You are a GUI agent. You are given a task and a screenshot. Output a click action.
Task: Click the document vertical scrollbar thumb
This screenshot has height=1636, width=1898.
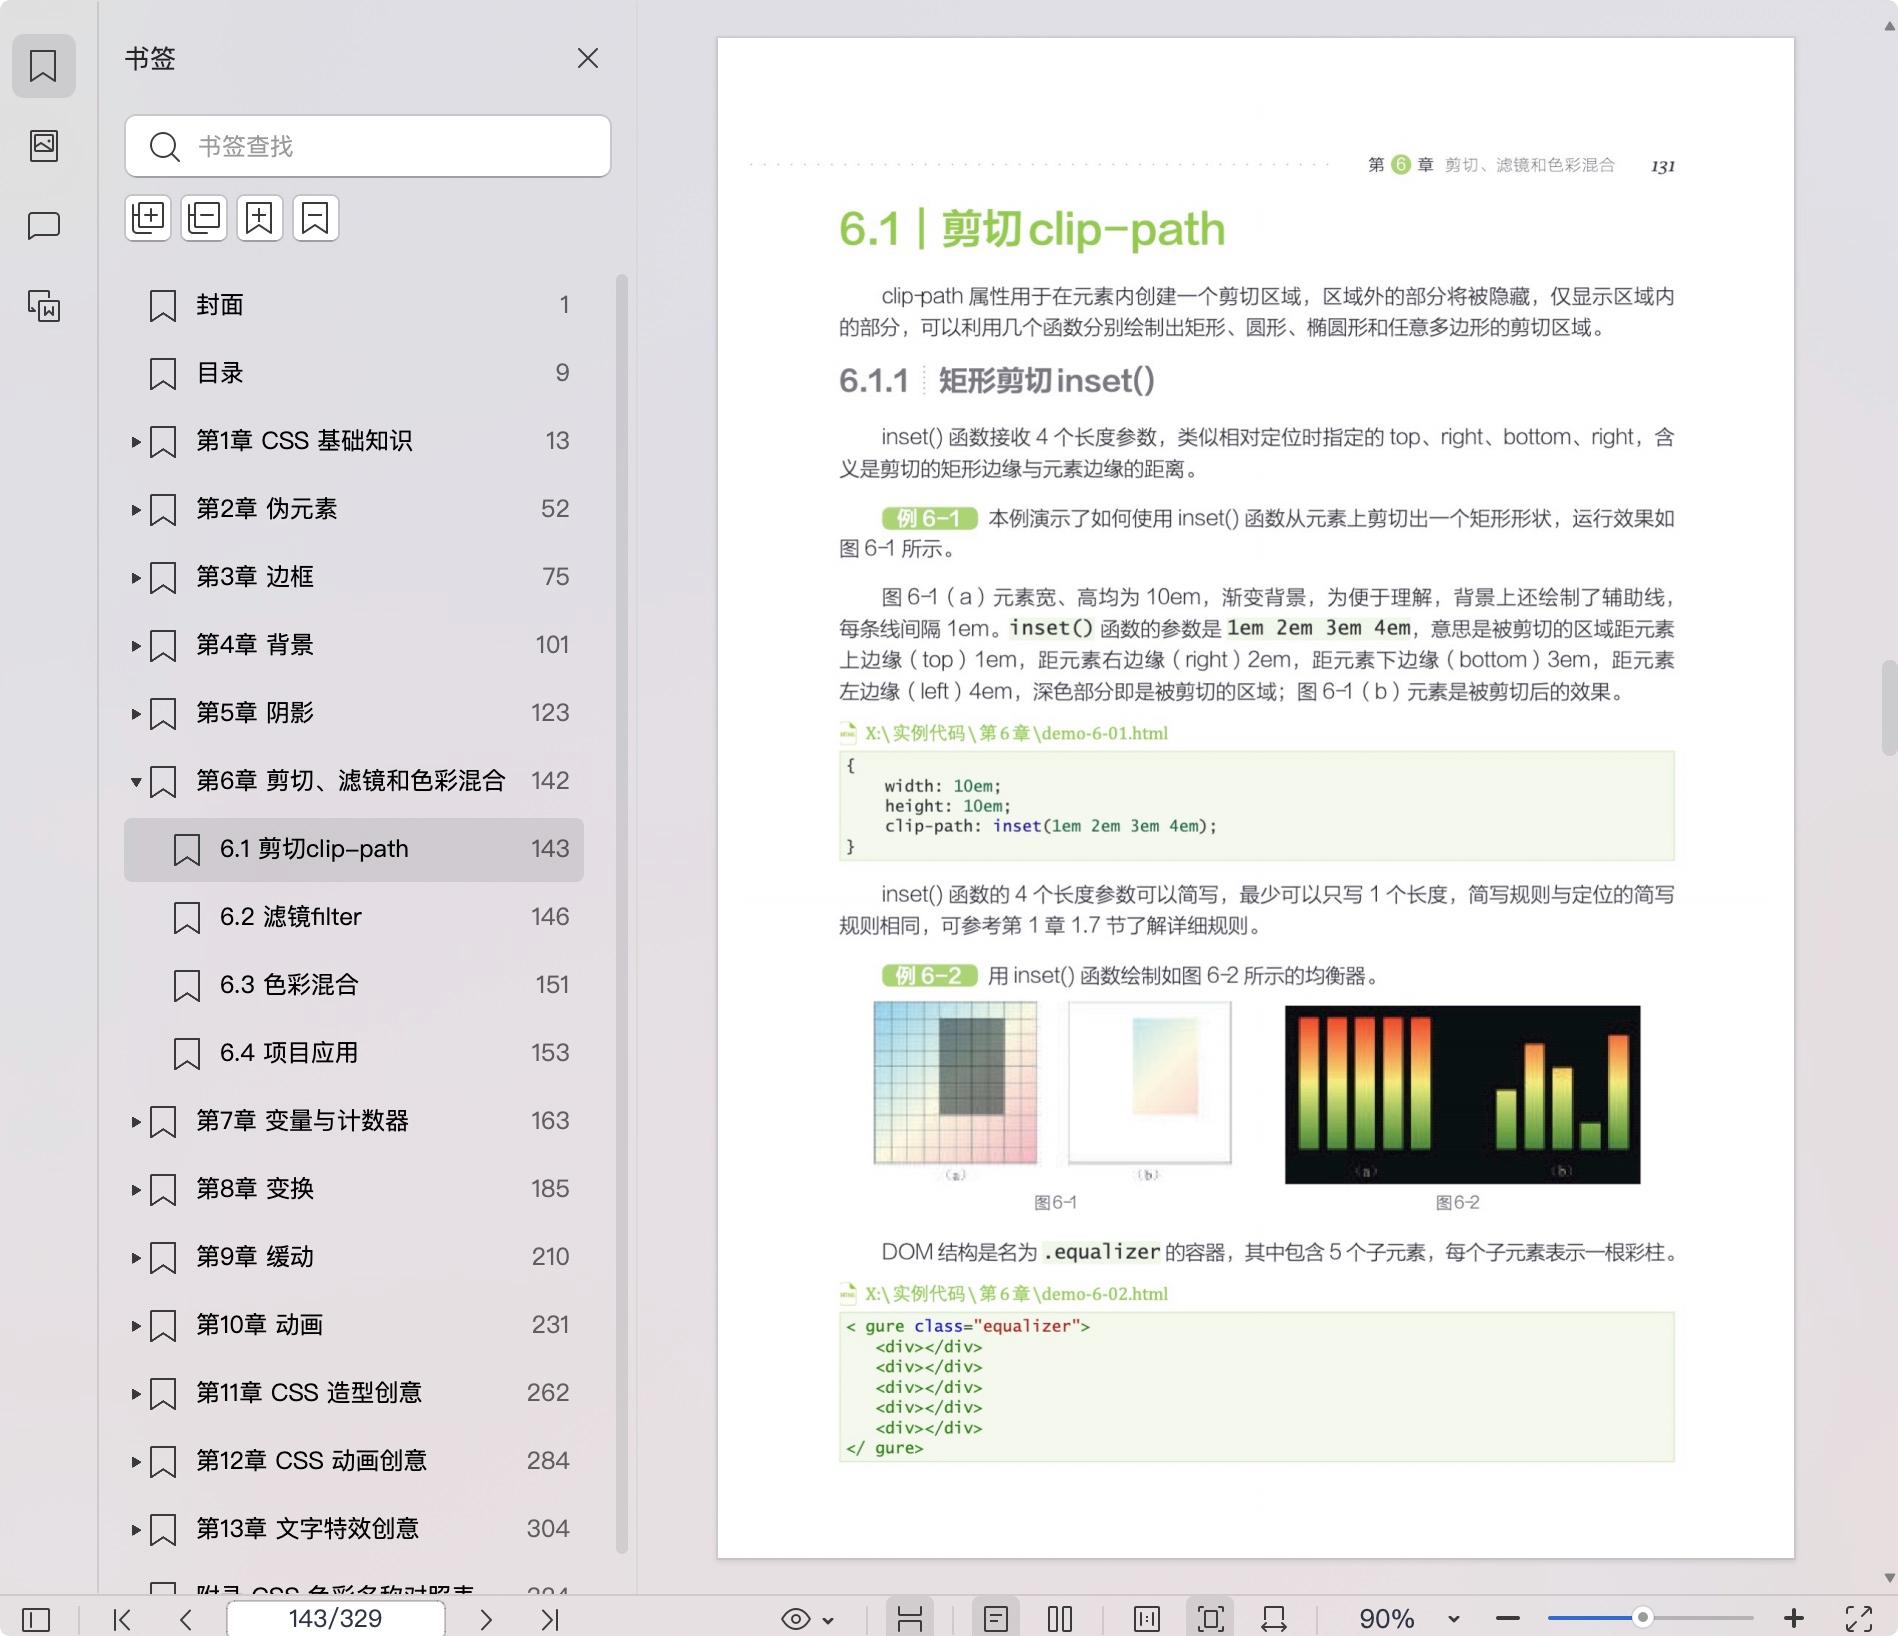(1889, 707)
